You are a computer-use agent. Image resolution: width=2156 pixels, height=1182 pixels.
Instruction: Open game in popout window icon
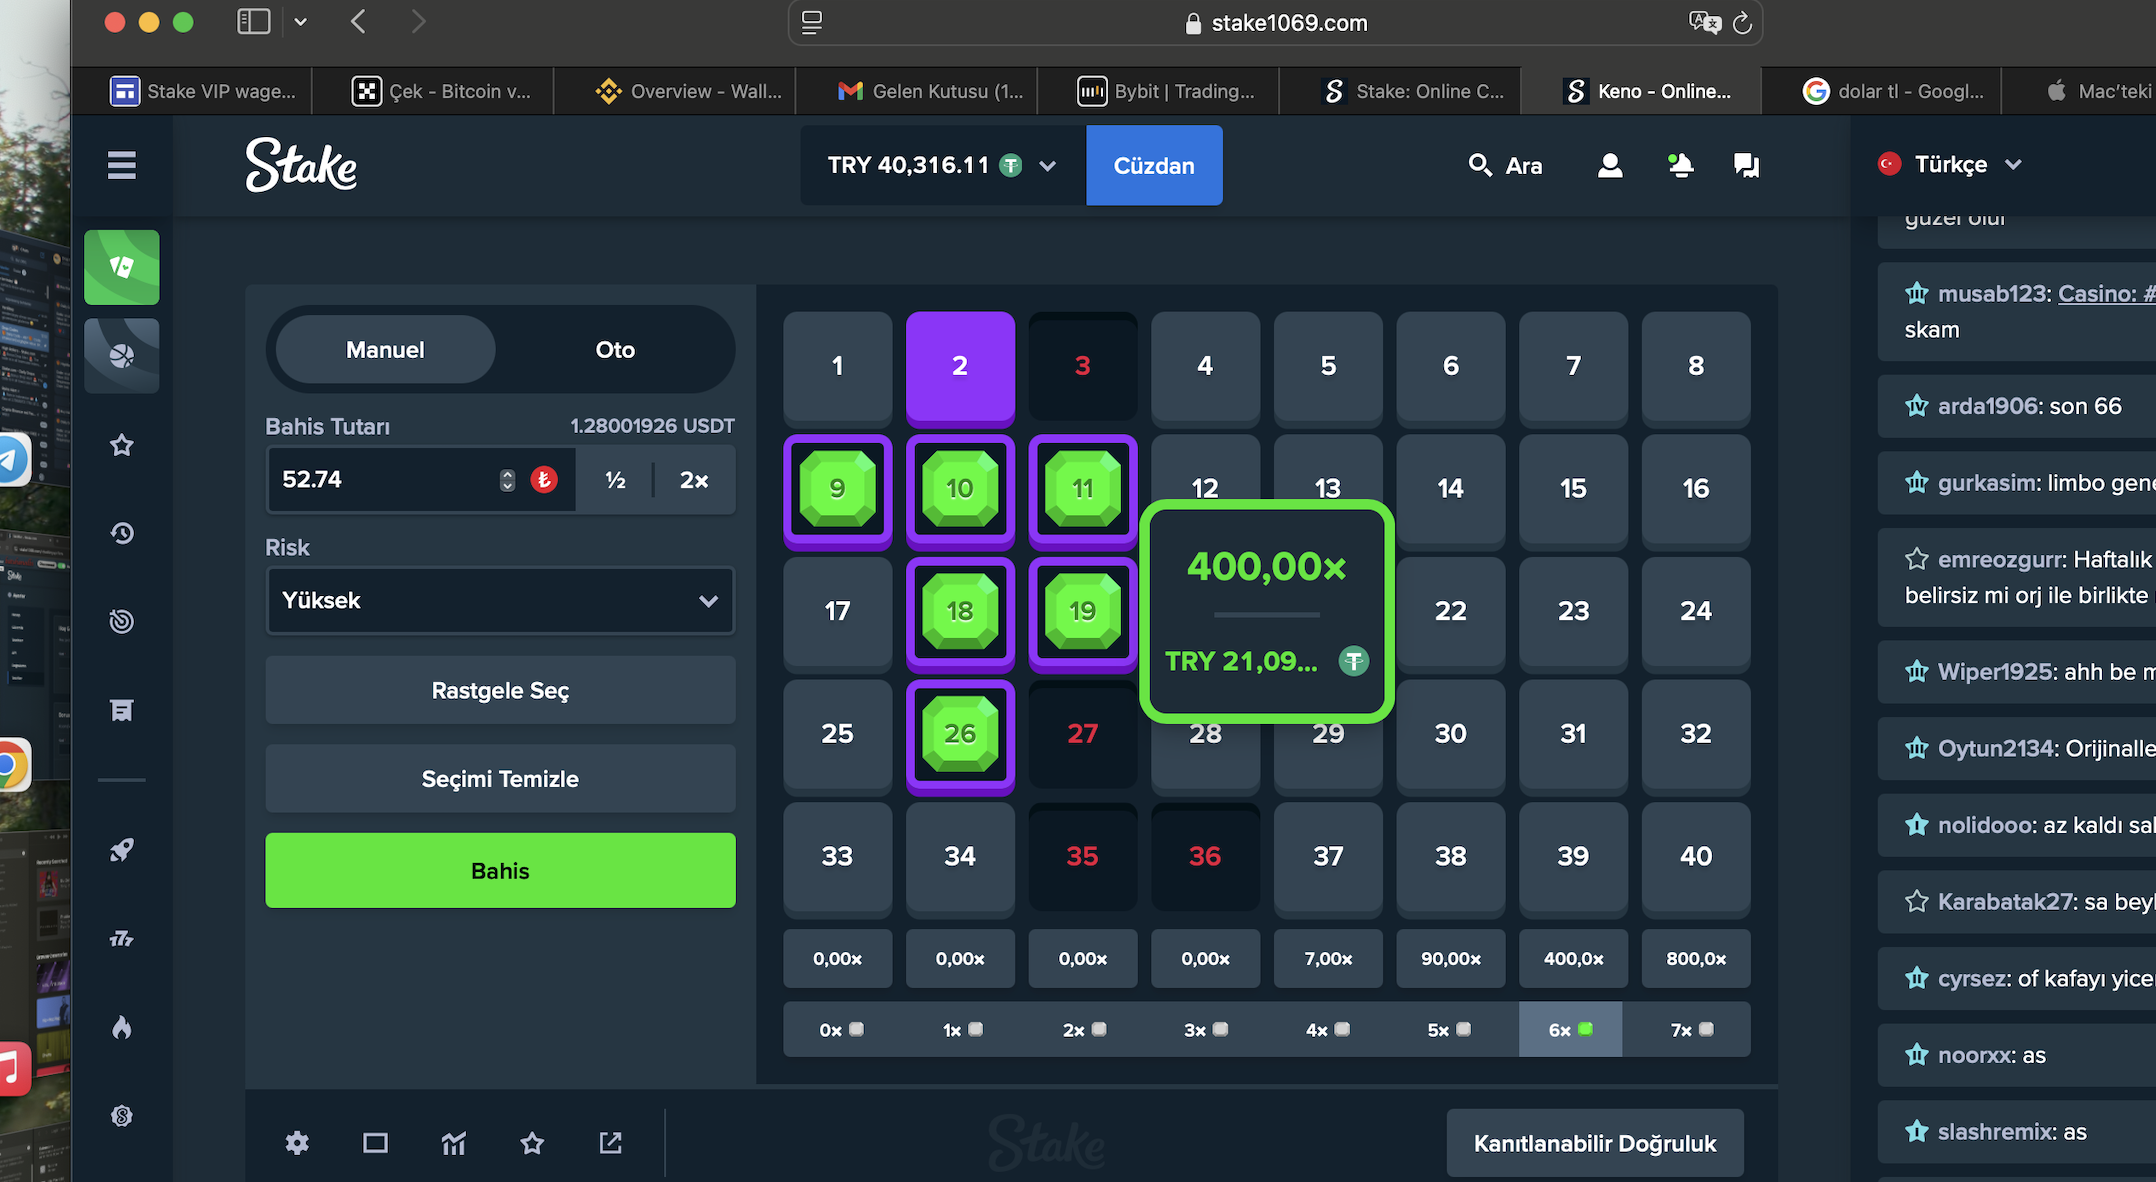[x=610, y=1143]
